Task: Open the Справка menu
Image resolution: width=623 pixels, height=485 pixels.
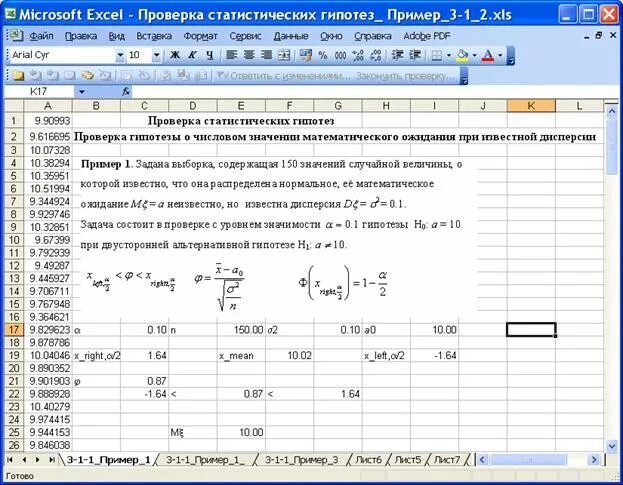Action: point(373,36)
